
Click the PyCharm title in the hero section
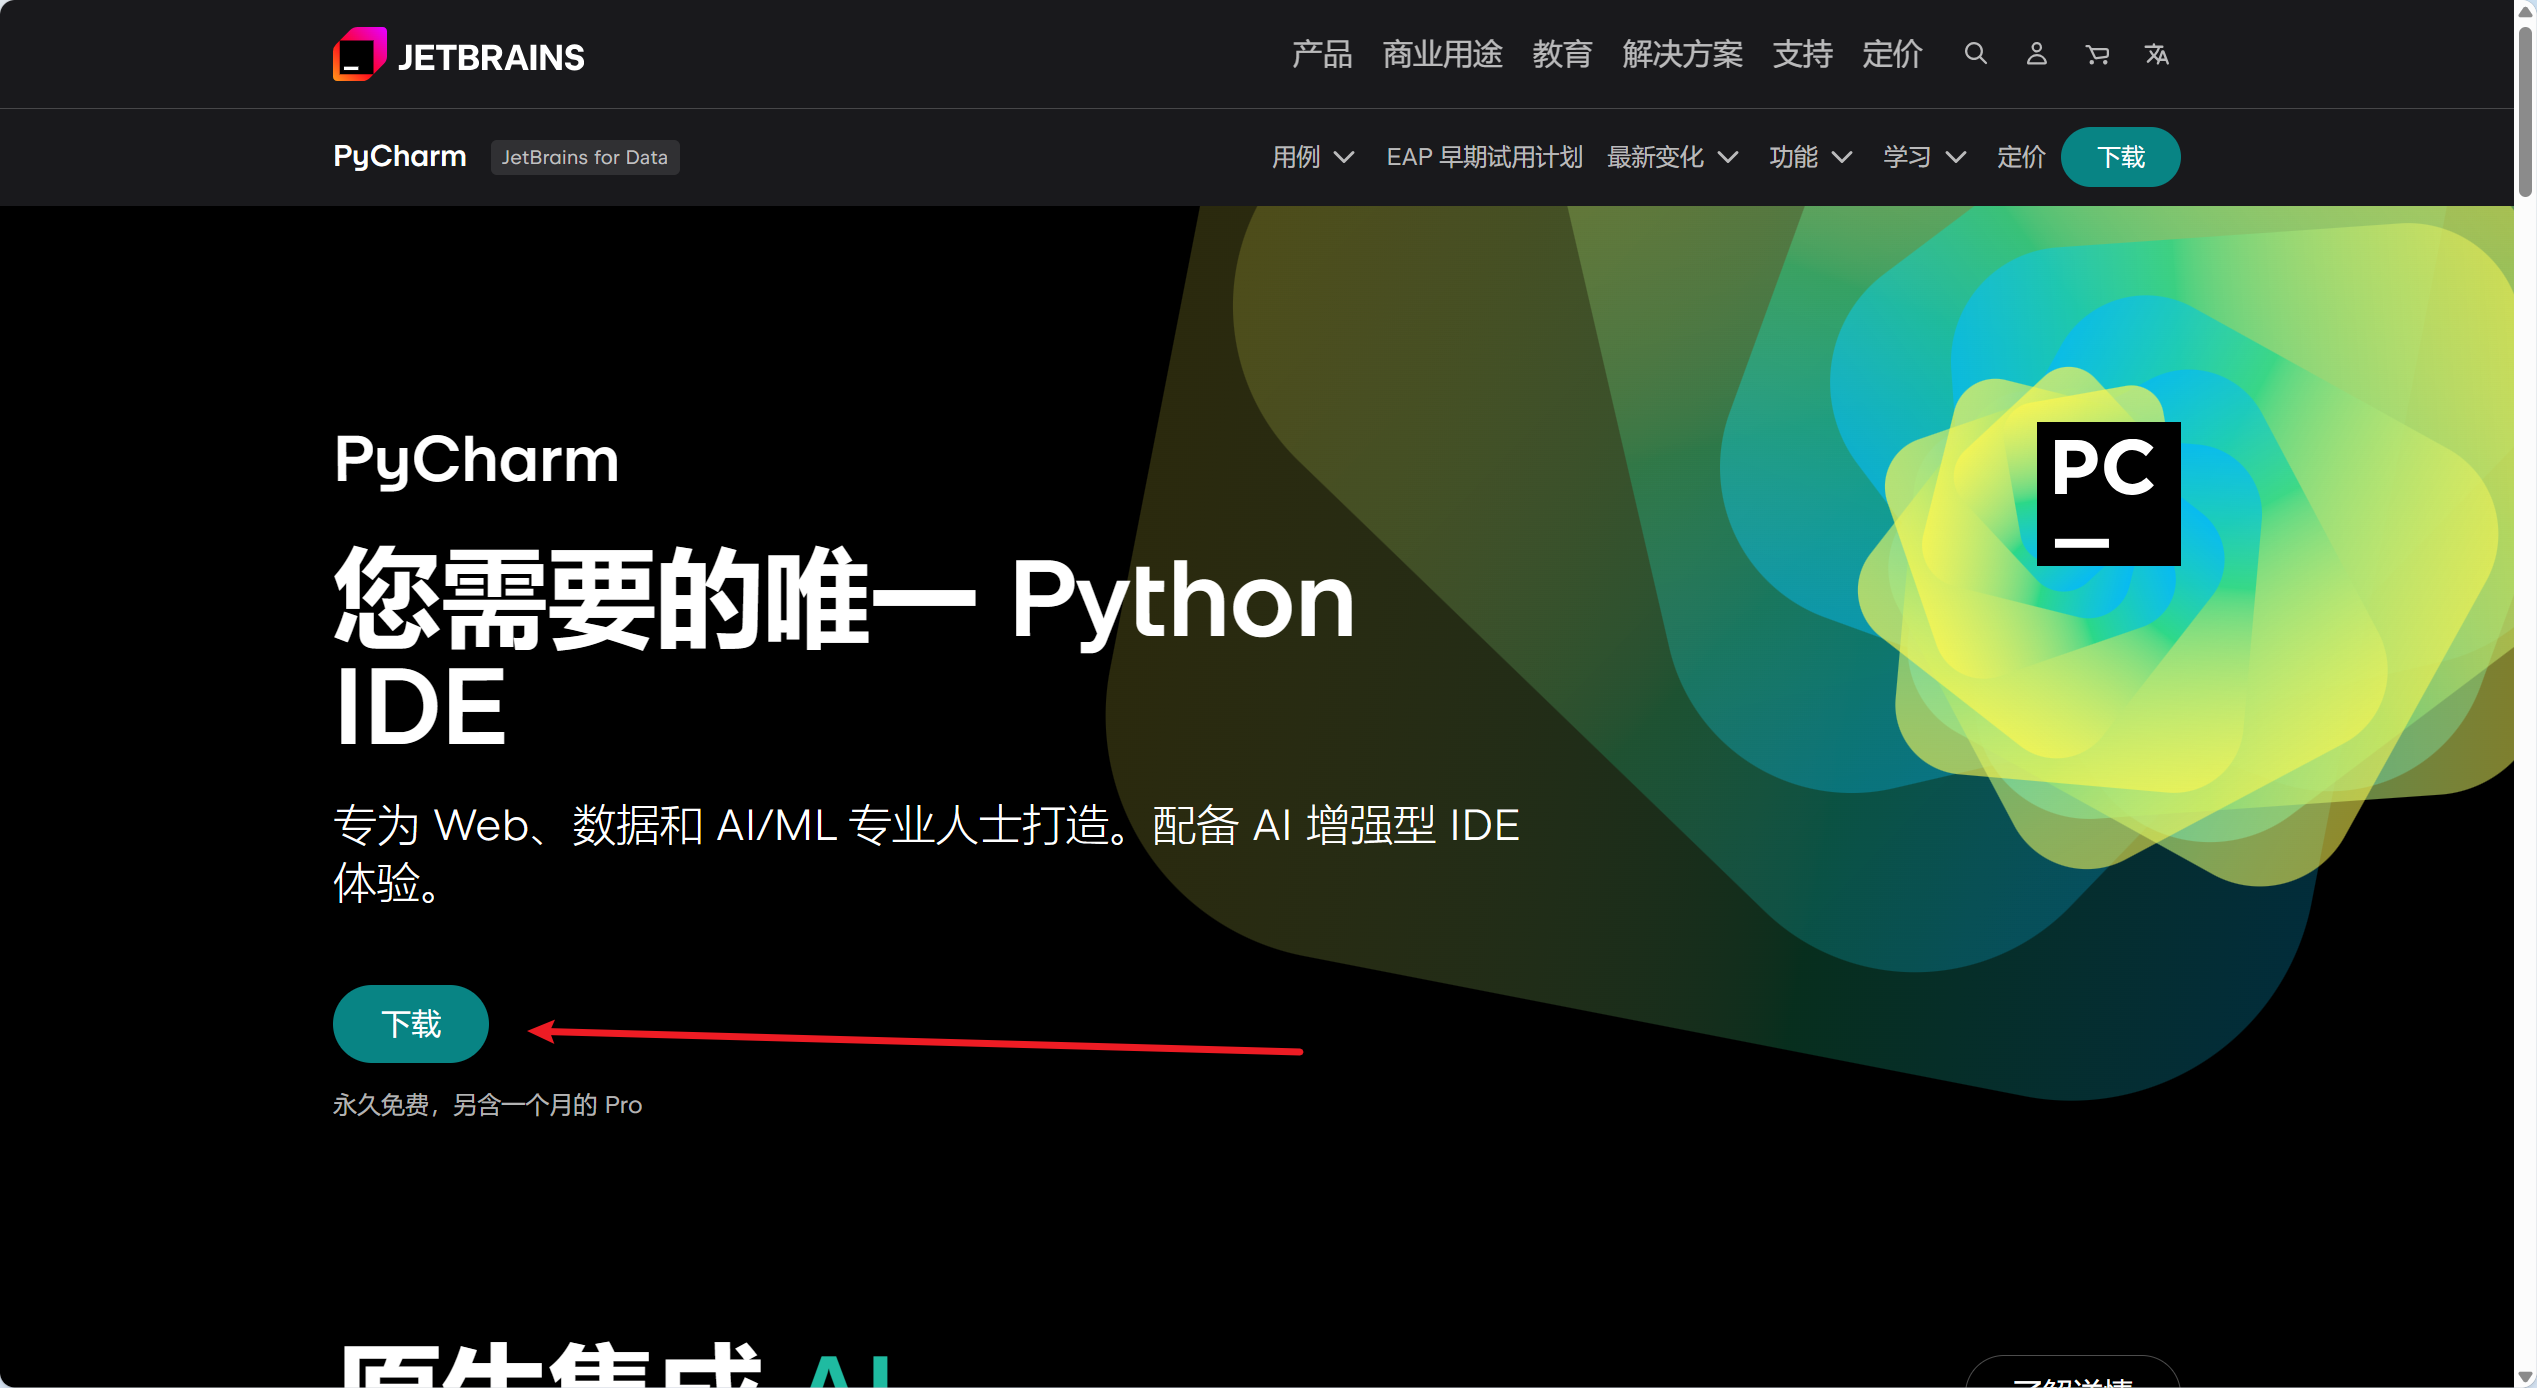click(x=476, y=460)
